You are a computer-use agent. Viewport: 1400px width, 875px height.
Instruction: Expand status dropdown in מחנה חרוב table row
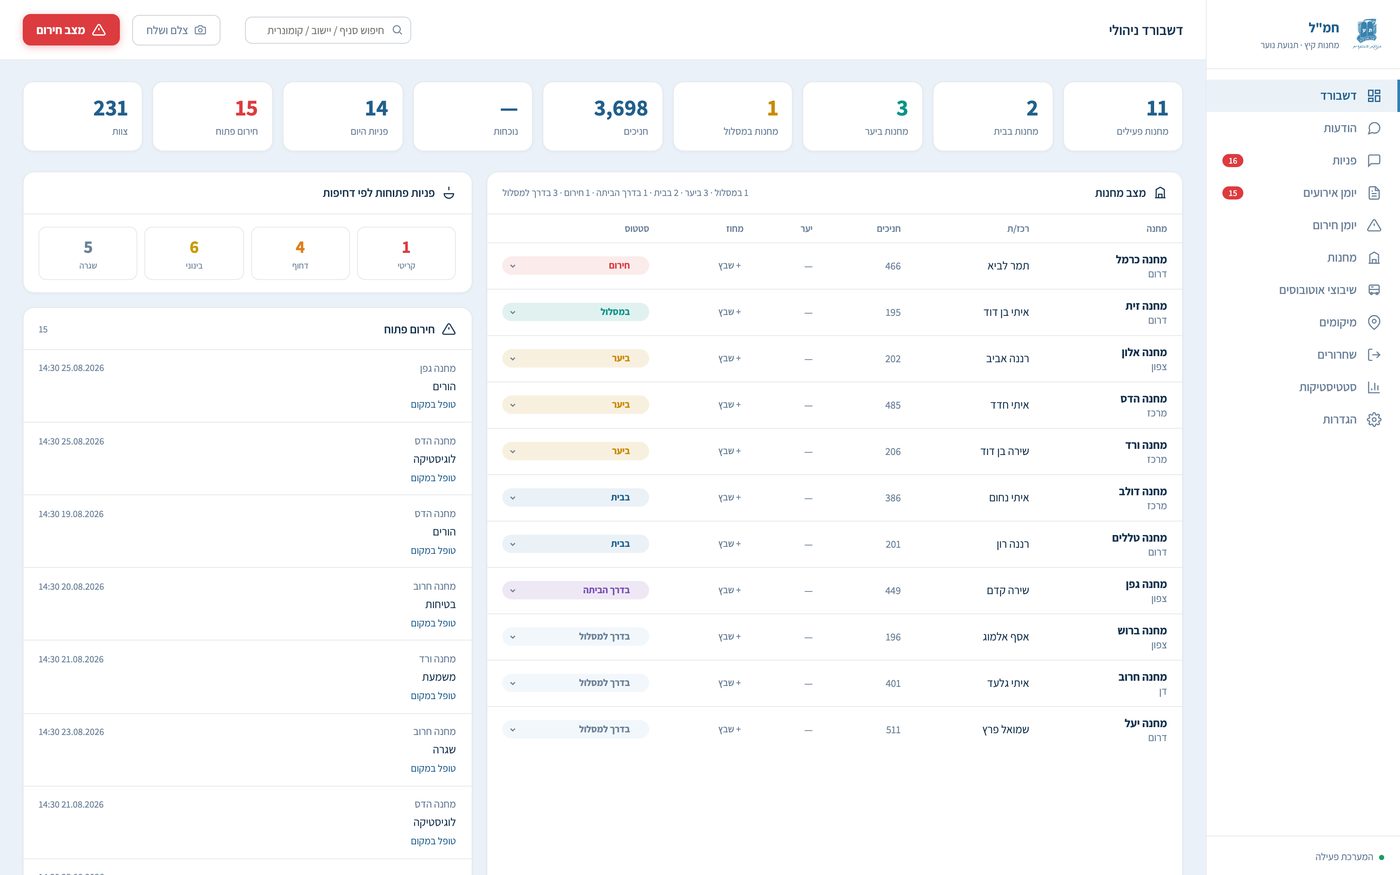(x=576, y=683)
